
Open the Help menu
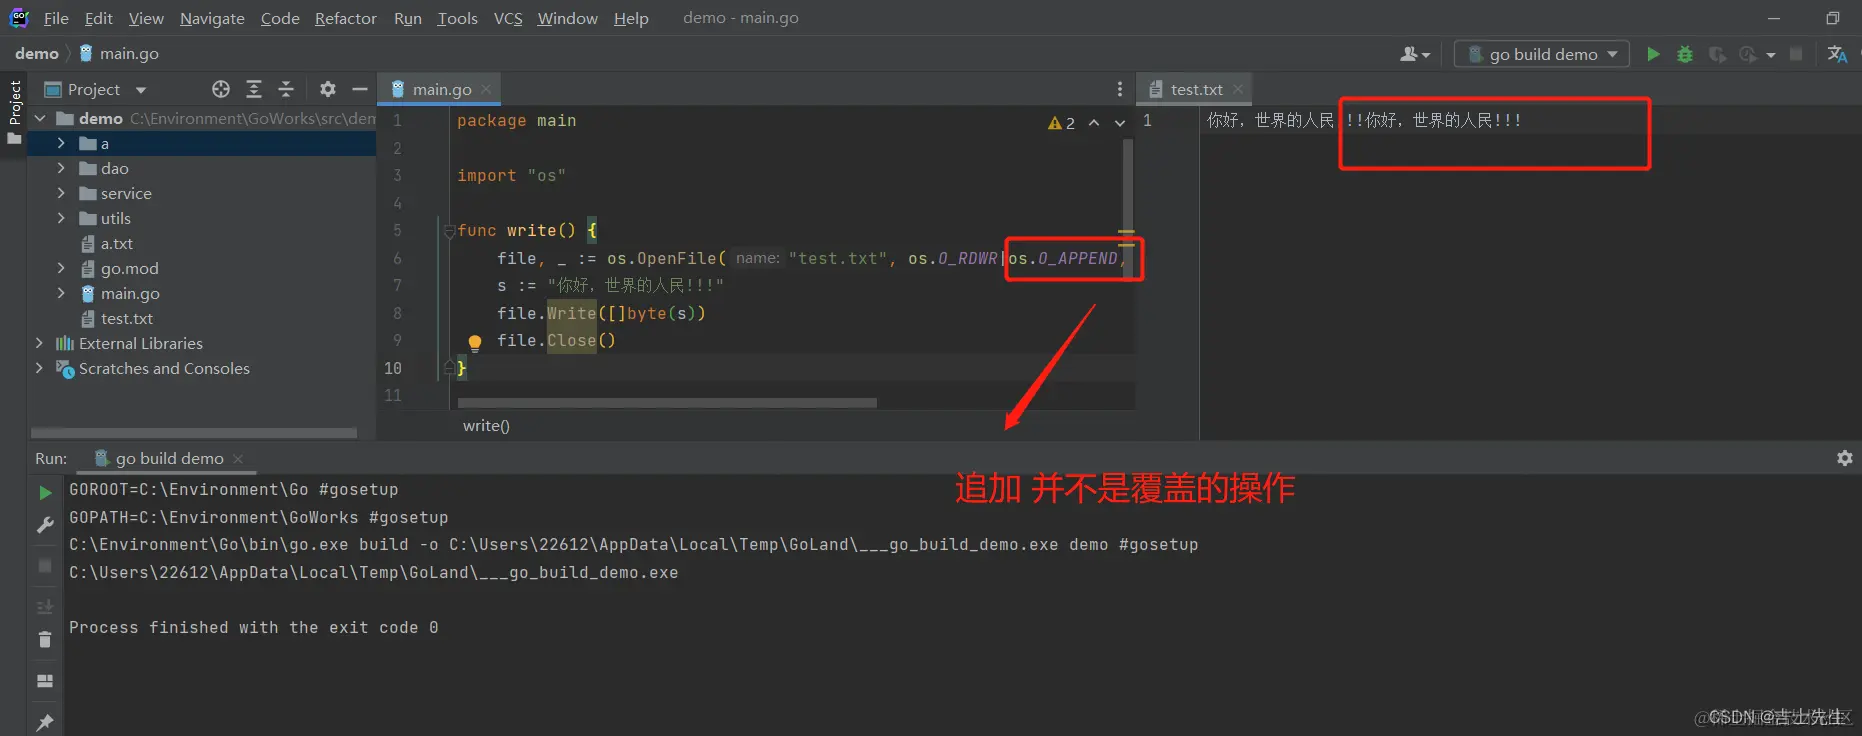pos(631,18)
